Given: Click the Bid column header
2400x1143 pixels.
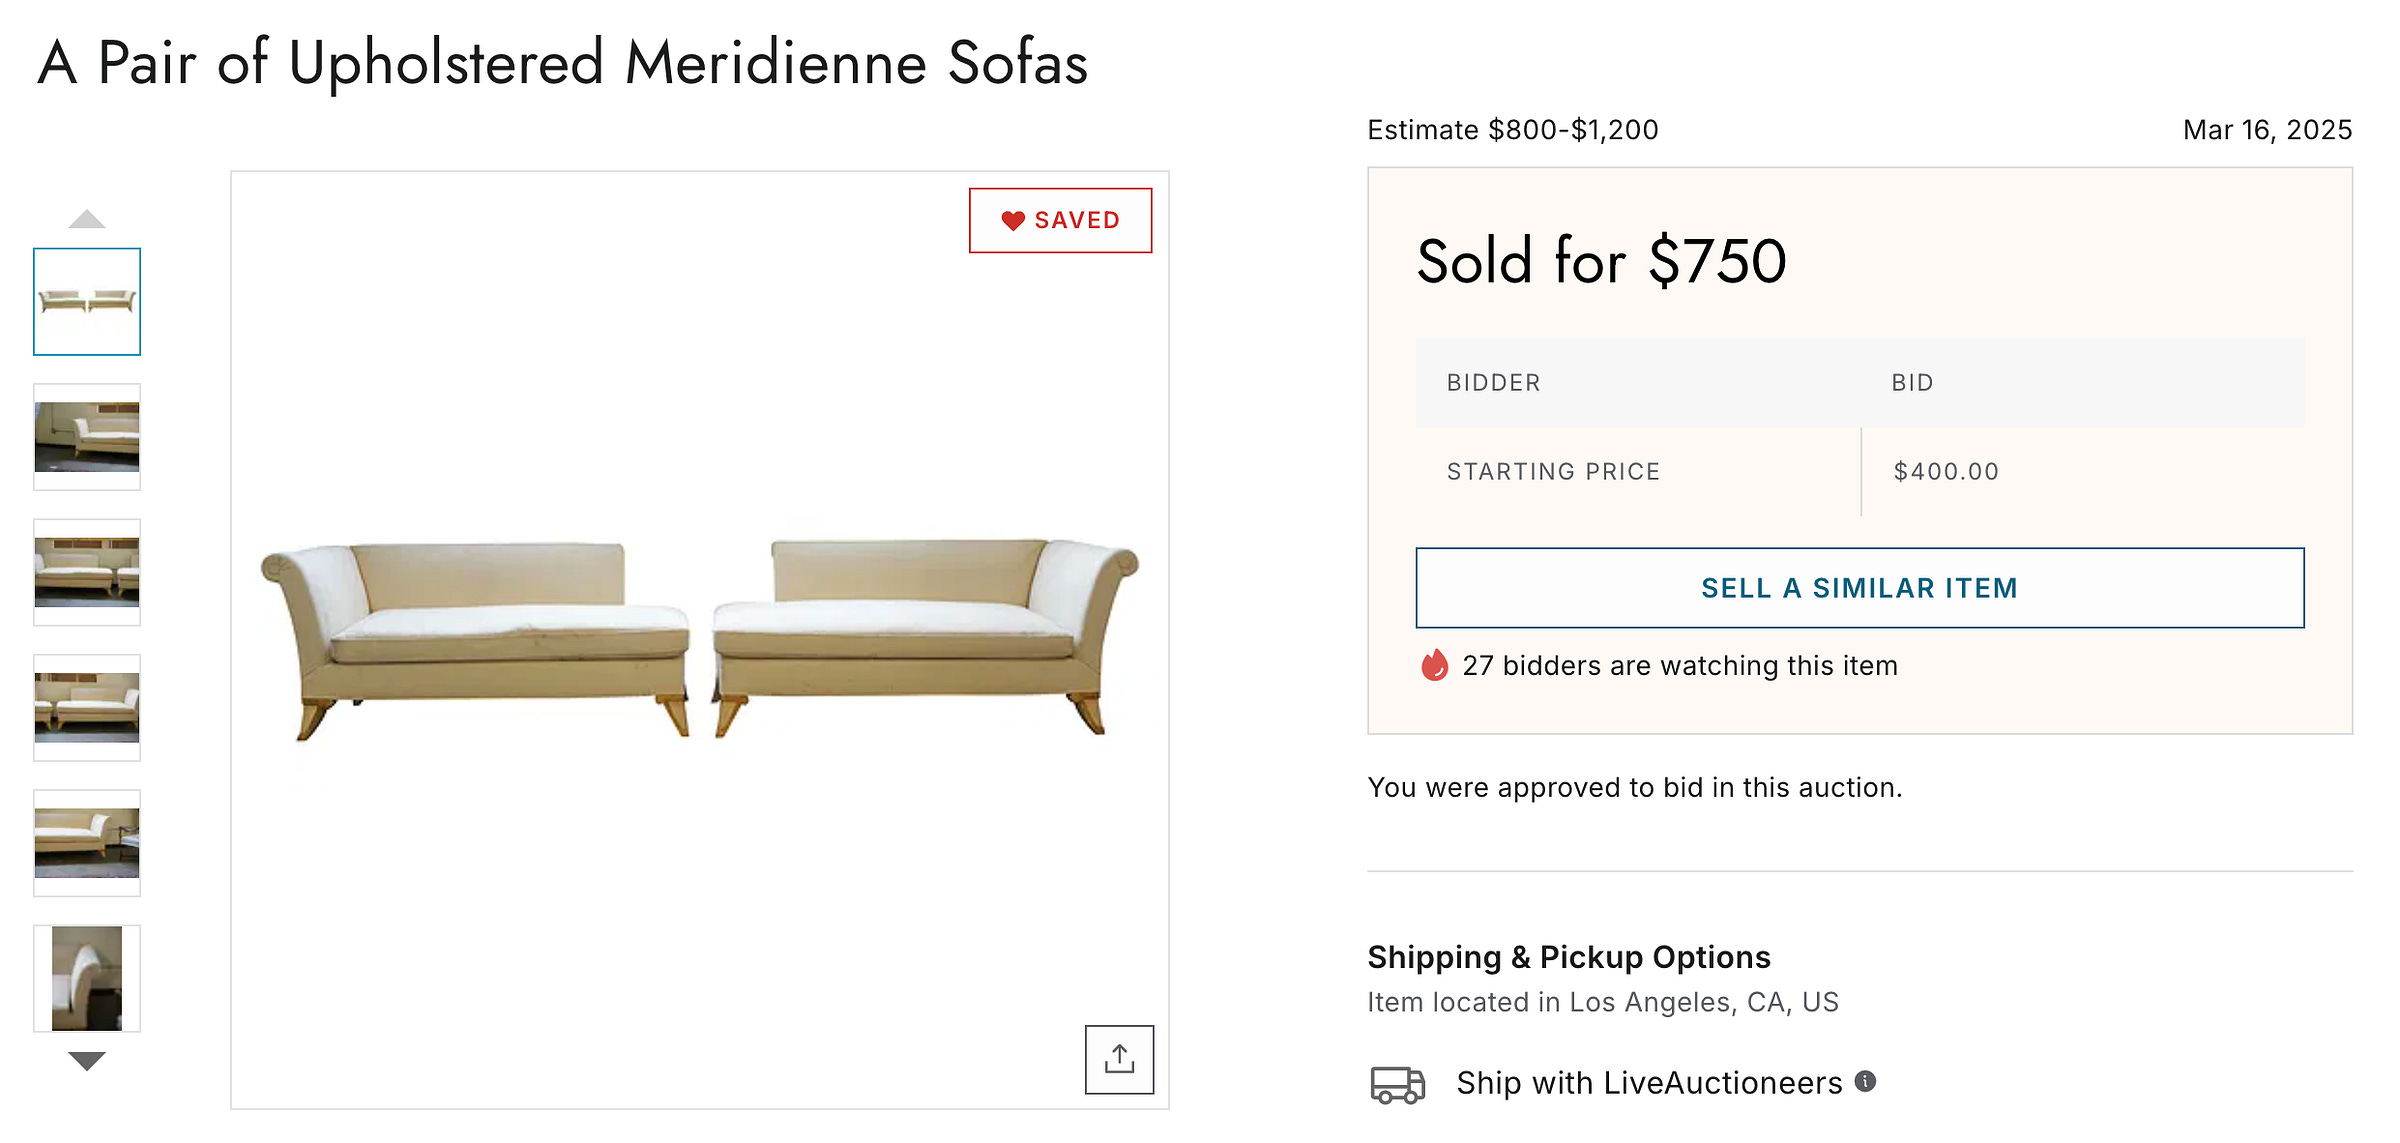Looking at the screenshot, I should point(1912,383).
